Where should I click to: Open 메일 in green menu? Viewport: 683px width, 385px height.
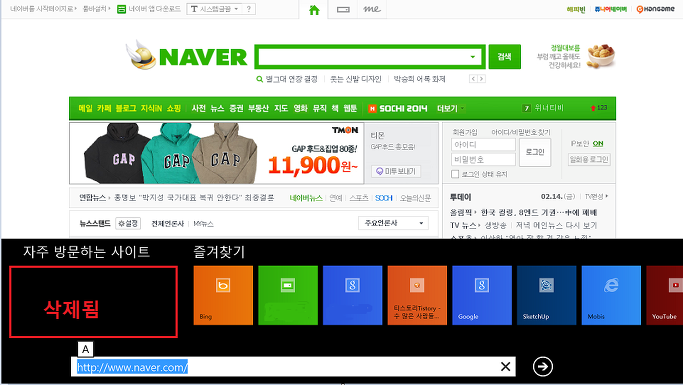point(85,108)
